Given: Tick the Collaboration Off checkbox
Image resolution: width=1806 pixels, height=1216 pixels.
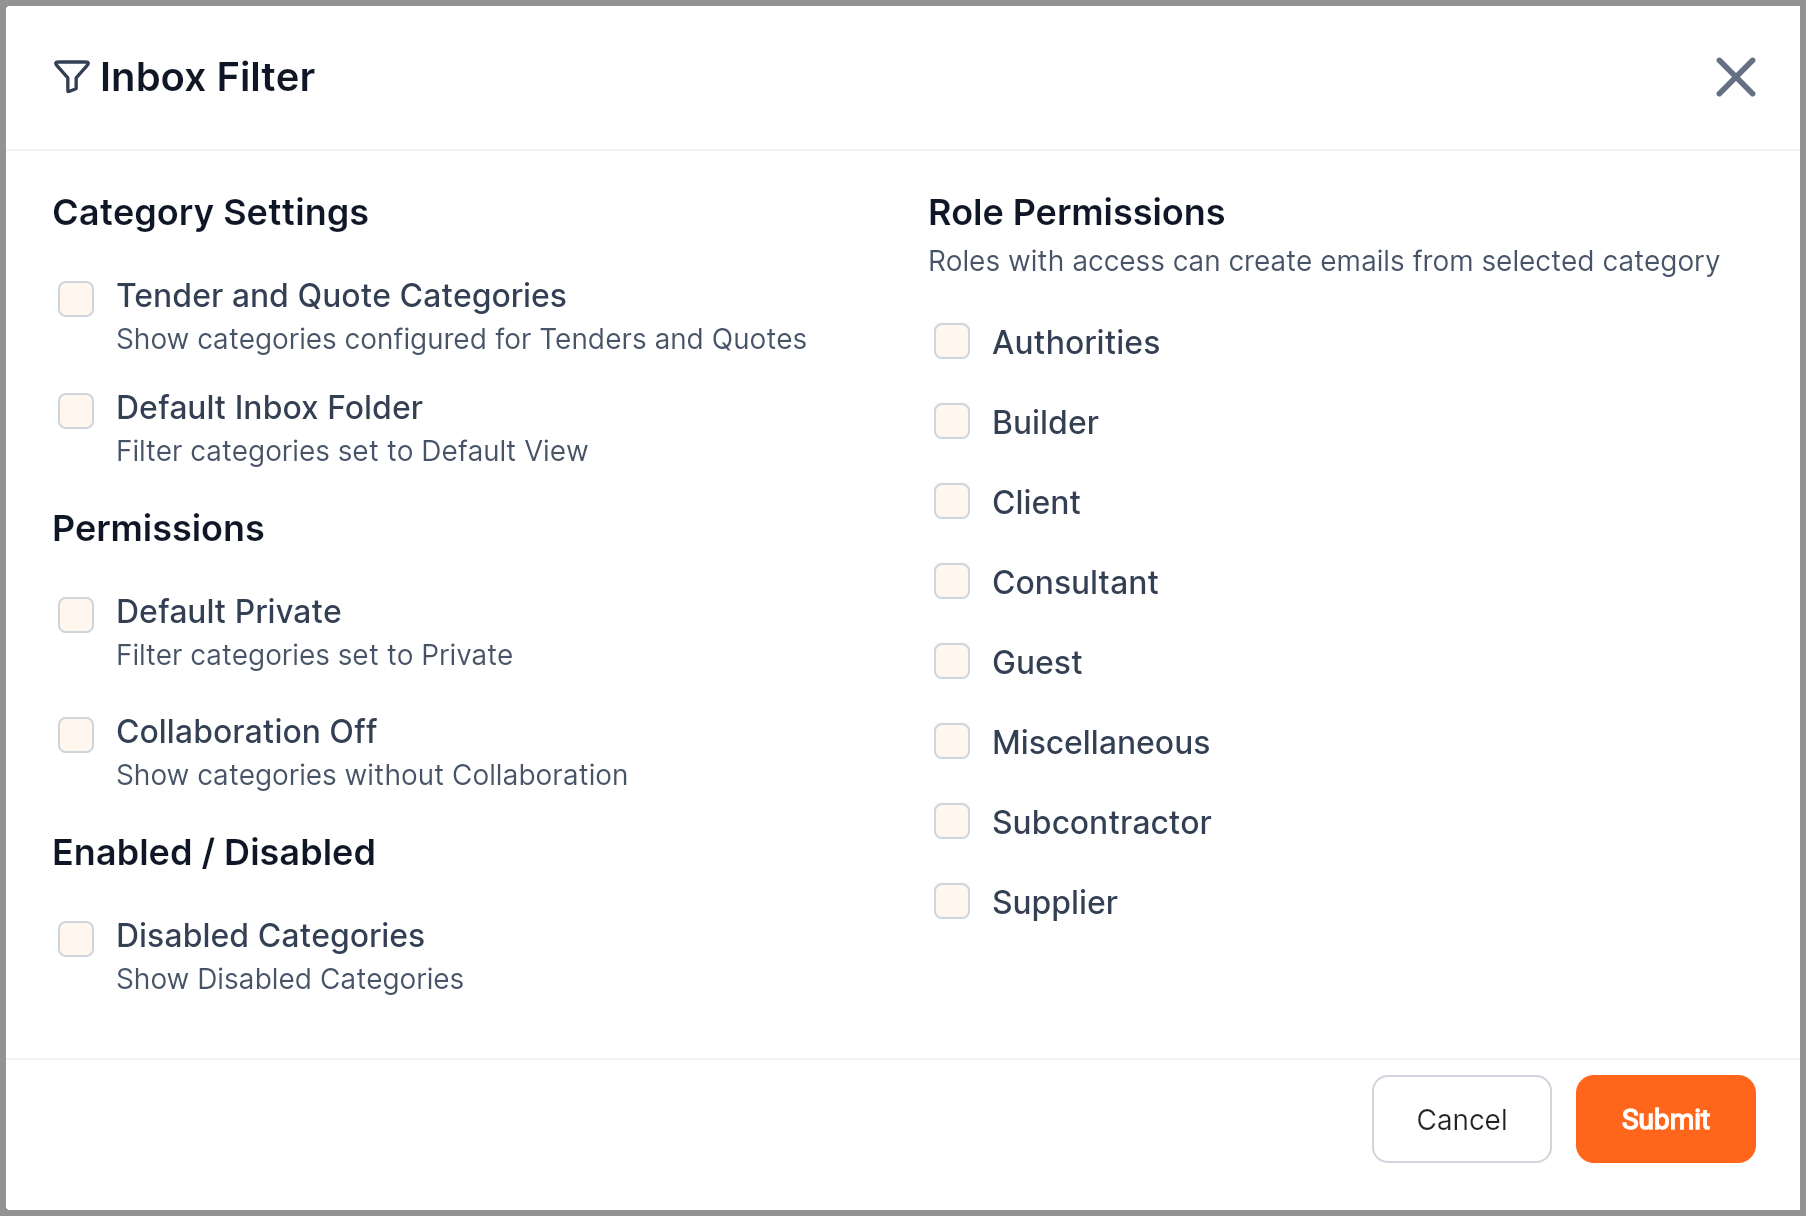Looking at the screenshot, I should click(76, 734).
